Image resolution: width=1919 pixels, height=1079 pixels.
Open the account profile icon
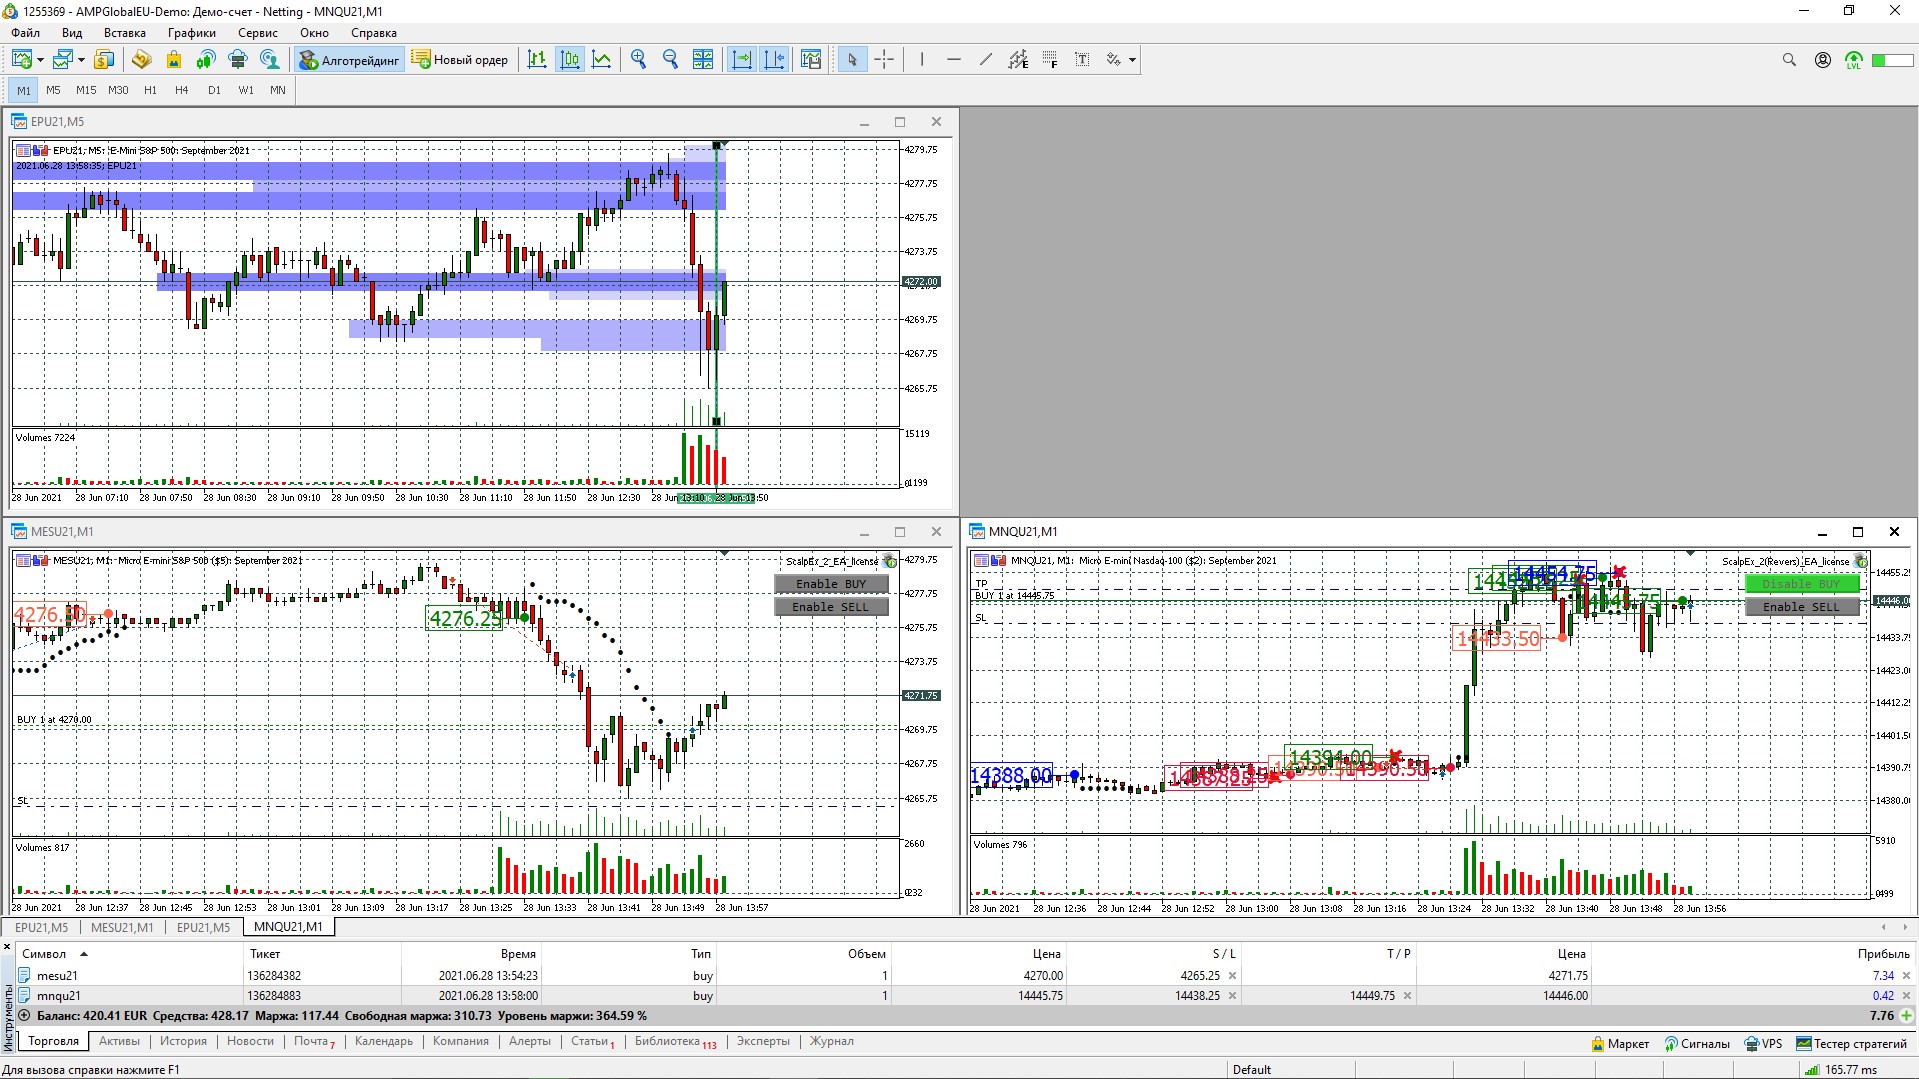(x=1823, y=60)
